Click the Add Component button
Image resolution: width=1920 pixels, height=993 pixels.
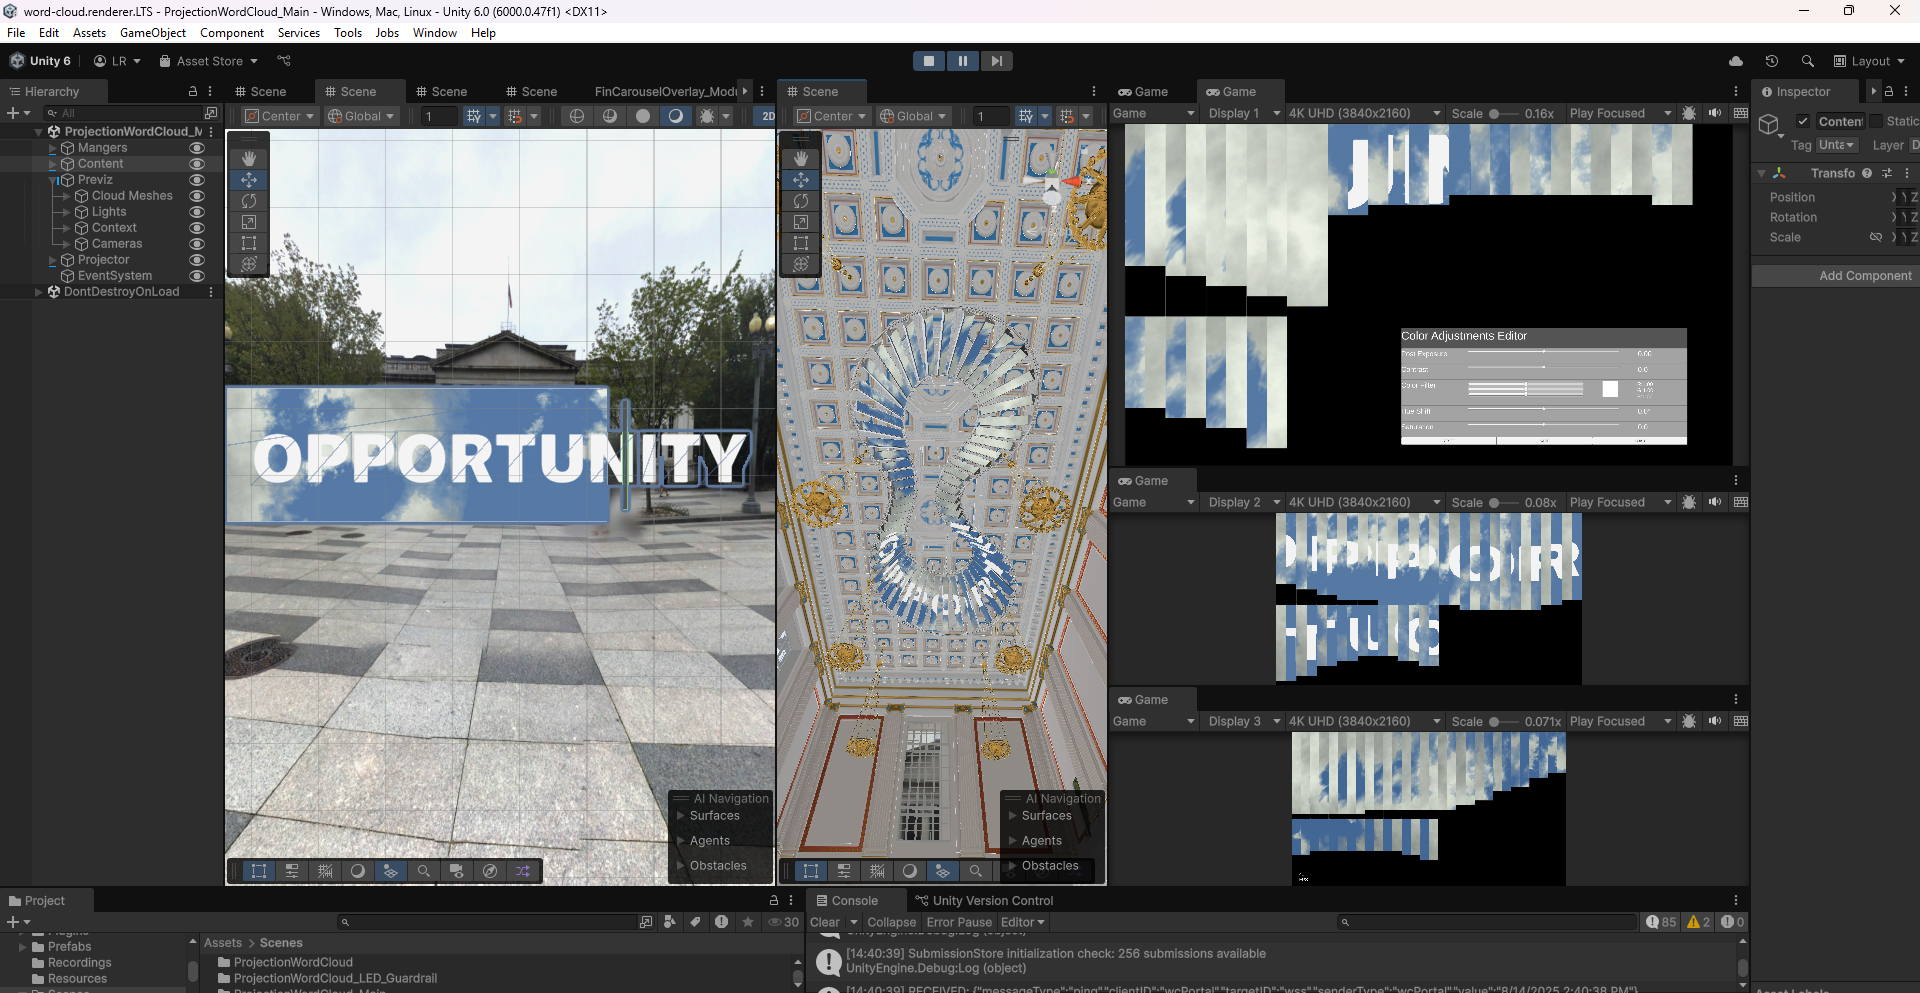[x=1864, y=276]
